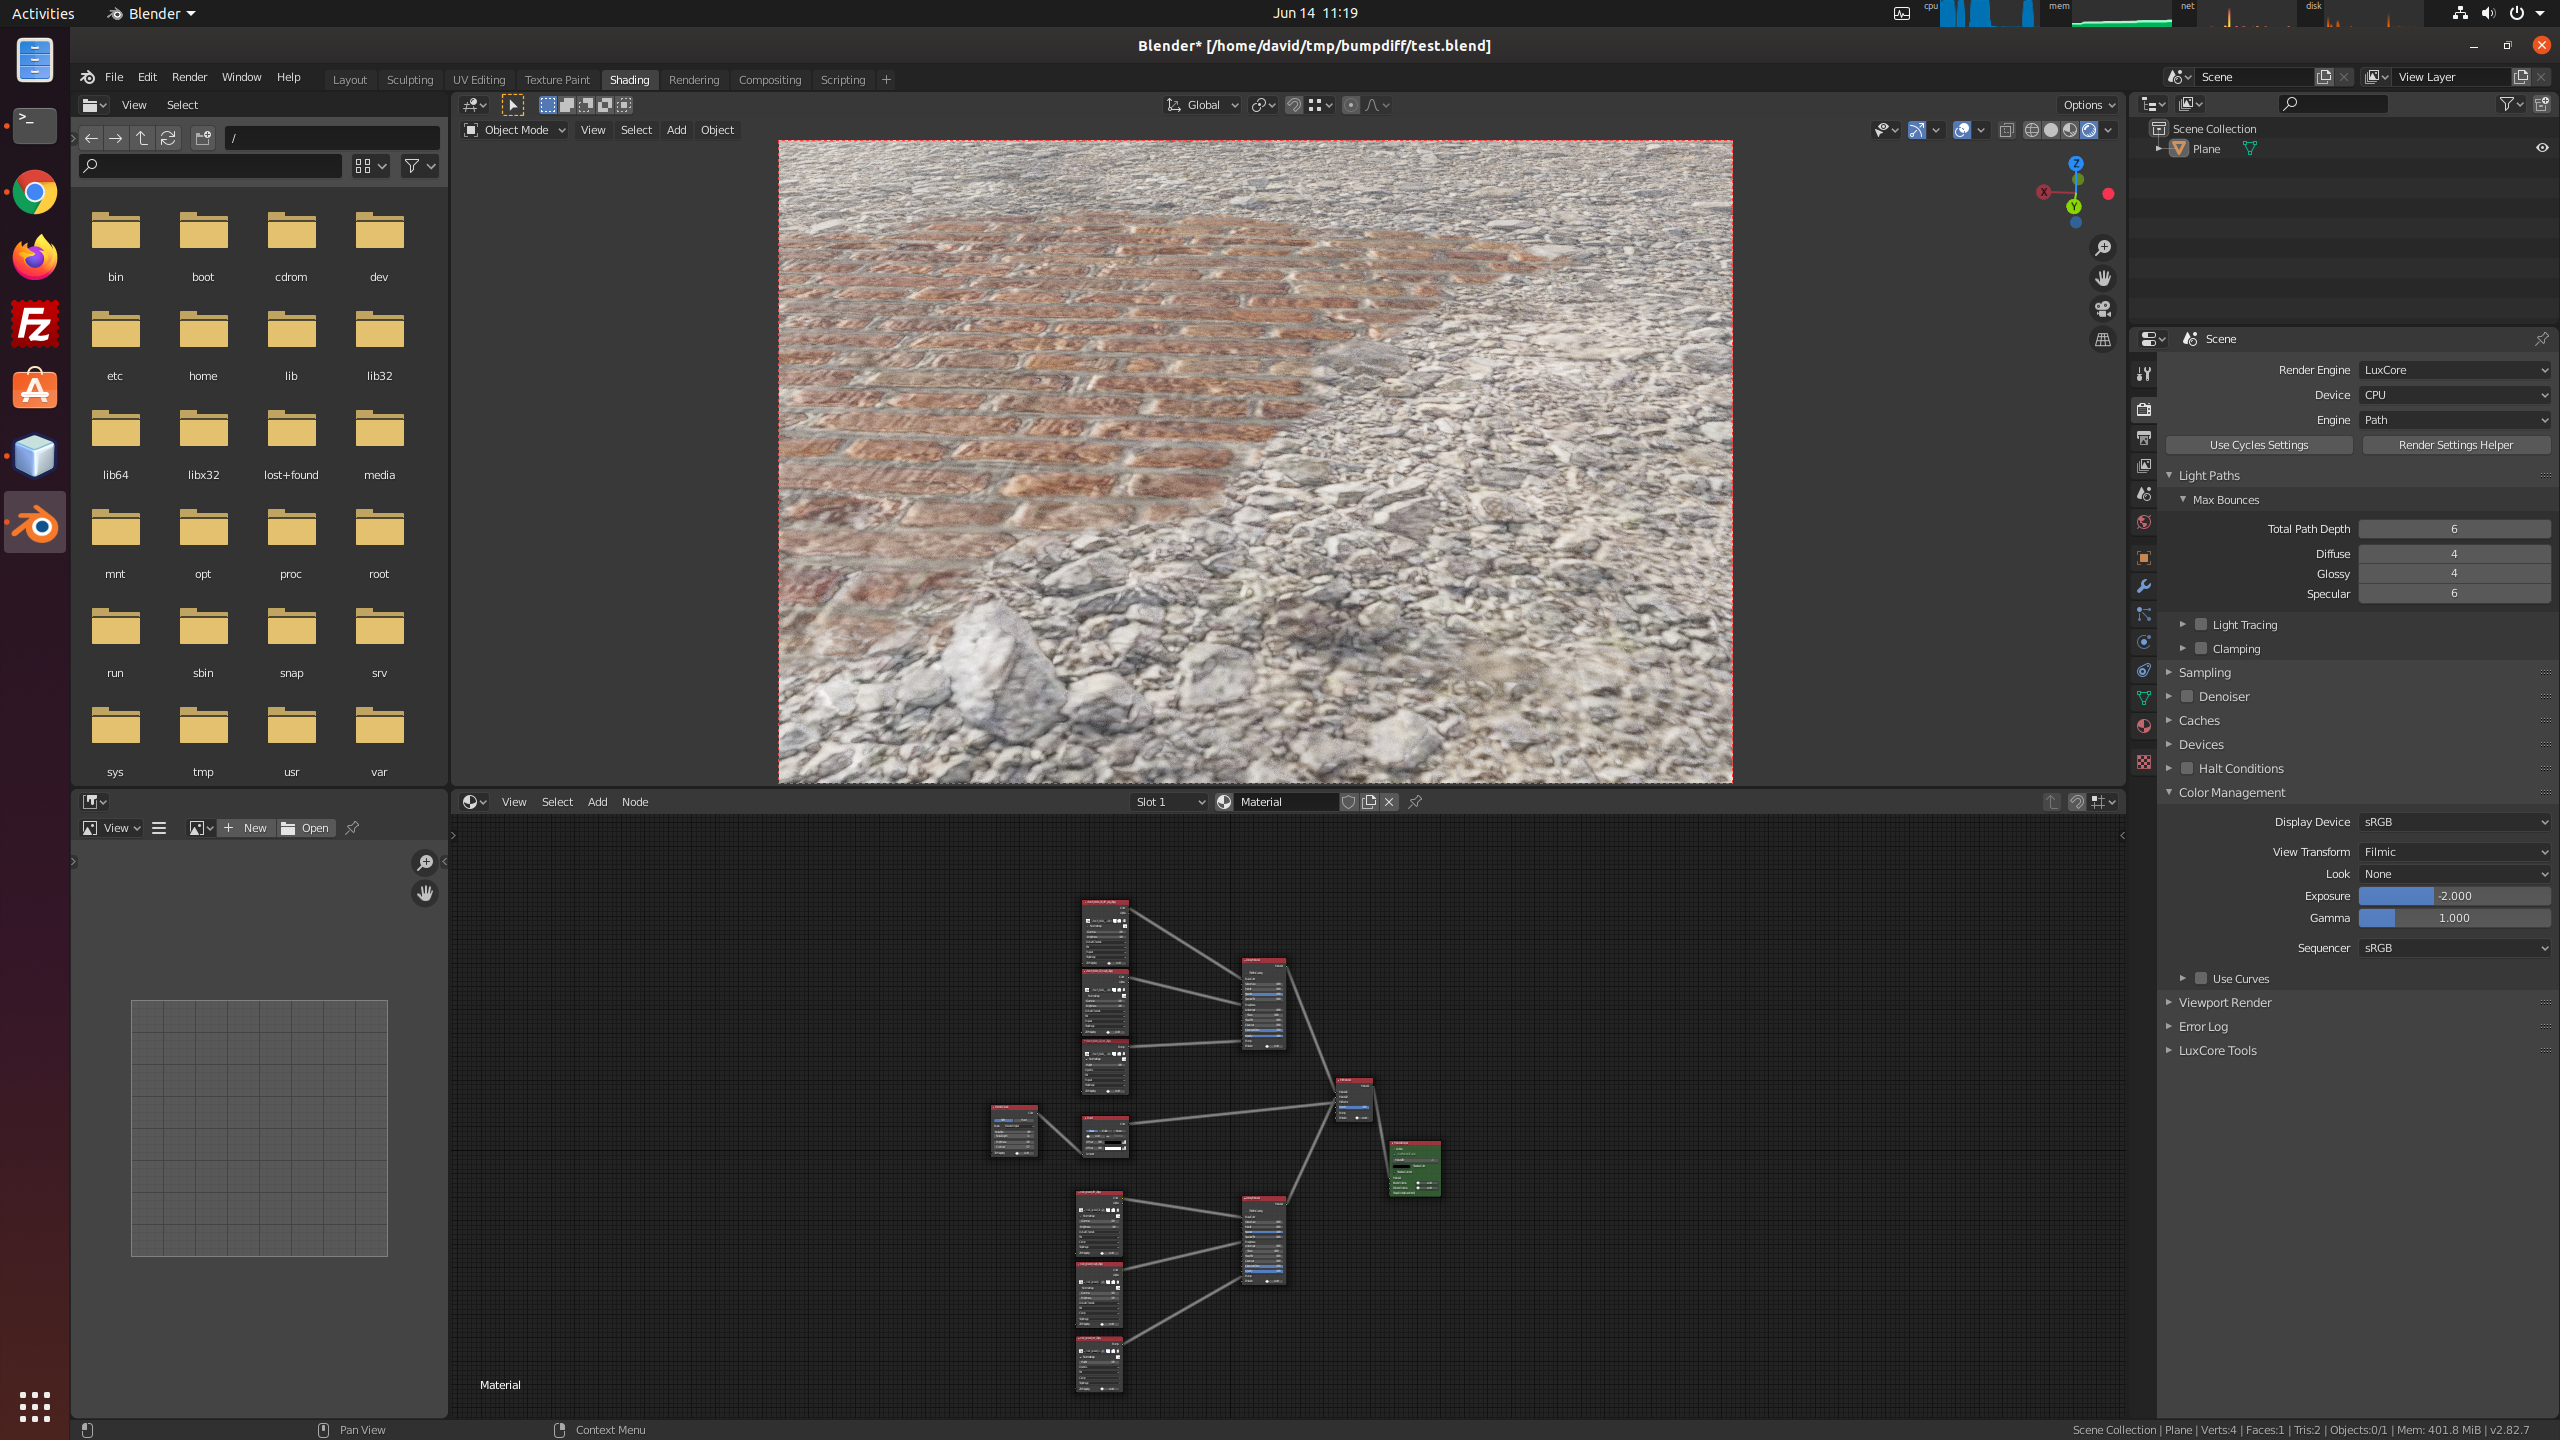Click the viewport zoom magnifier icon
Image resolution: width=2560 pixels, height=1440 pixels.
[2103, 247]
